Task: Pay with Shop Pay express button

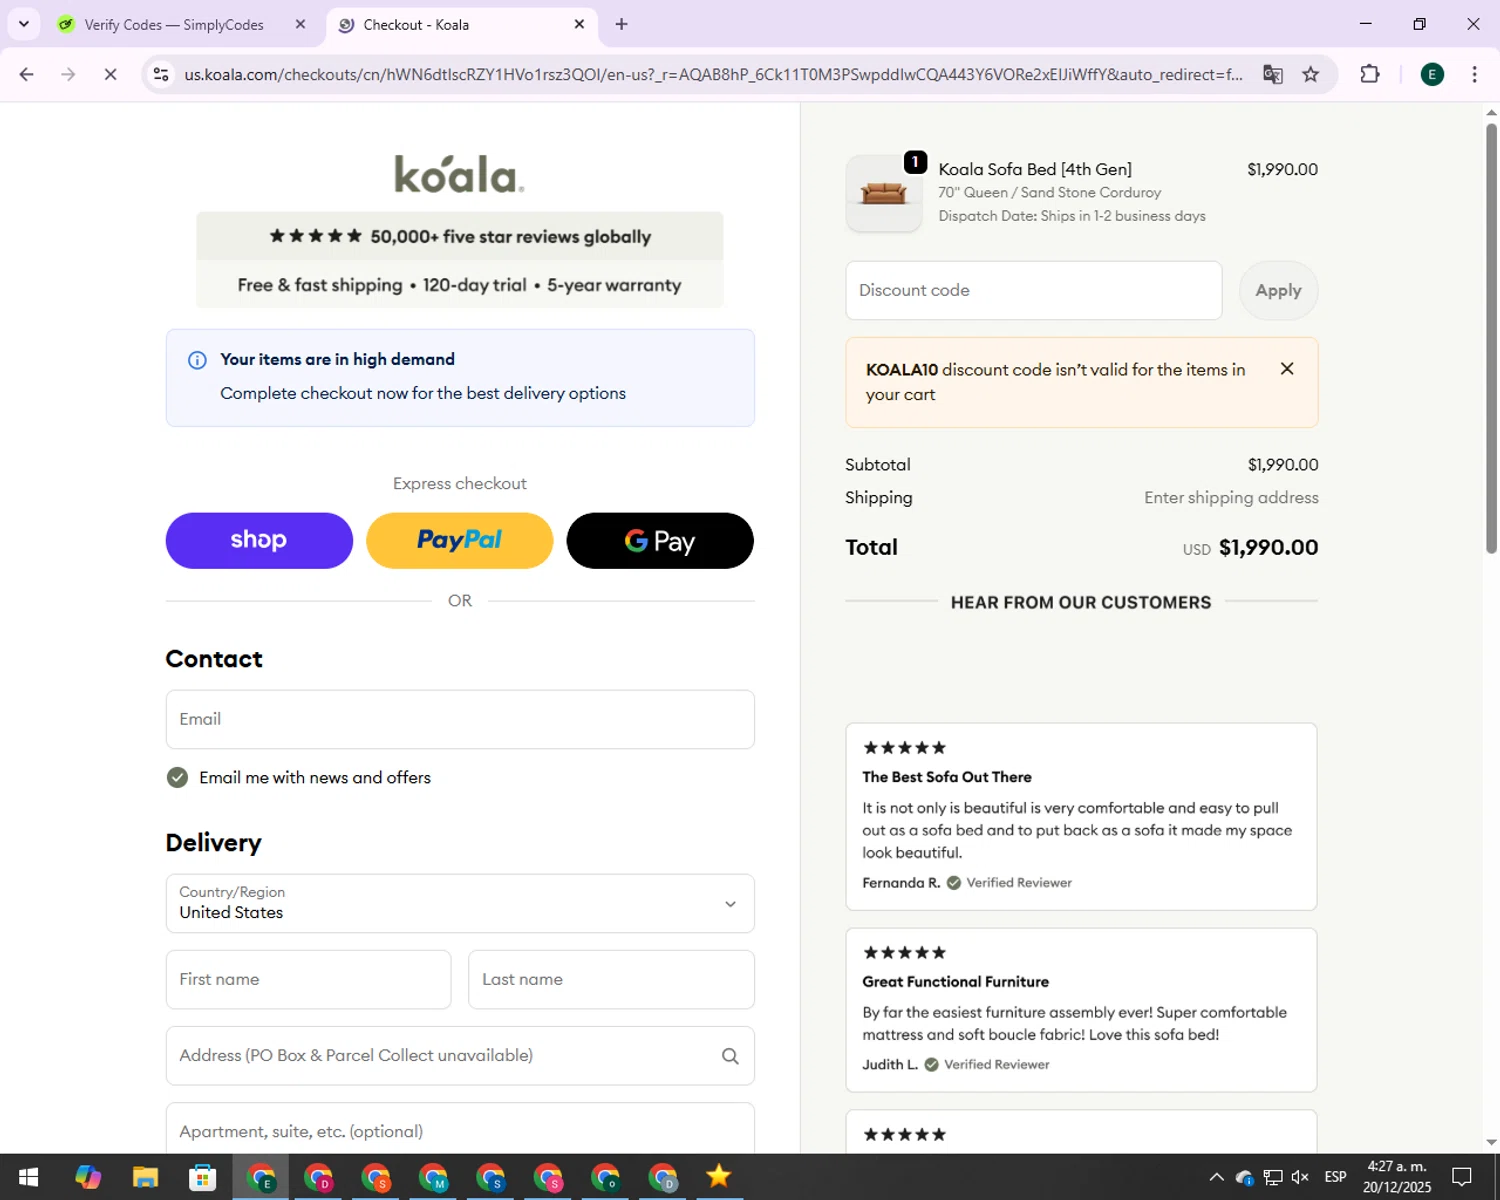Action: click(x=259, y=541)
